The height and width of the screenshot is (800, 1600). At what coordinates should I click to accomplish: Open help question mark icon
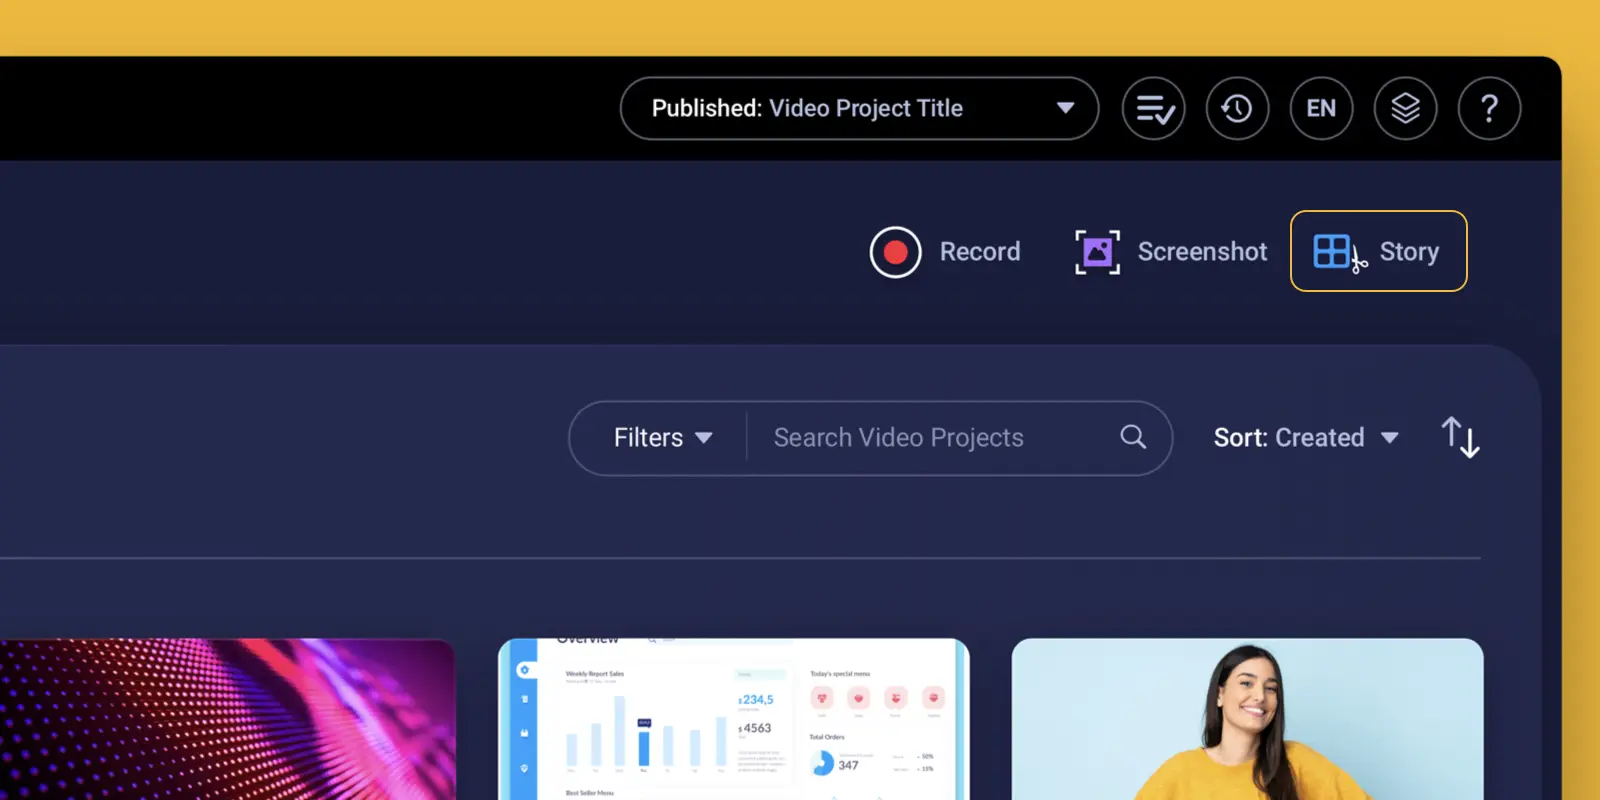(1490, 108)
